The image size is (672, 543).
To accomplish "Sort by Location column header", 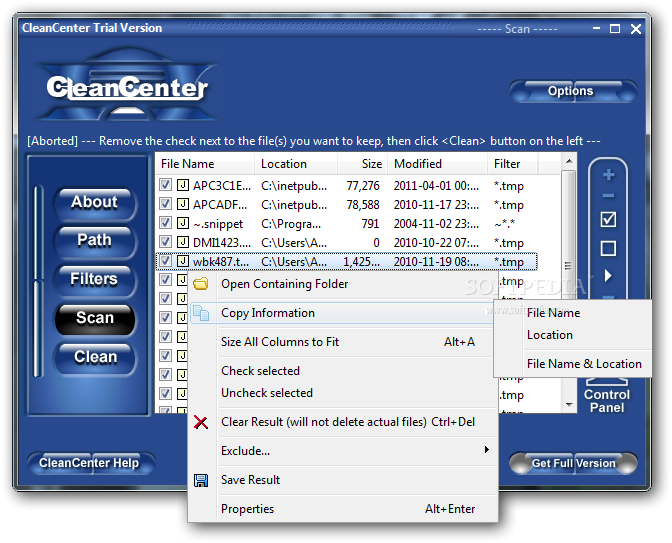I will coord(296,164).
